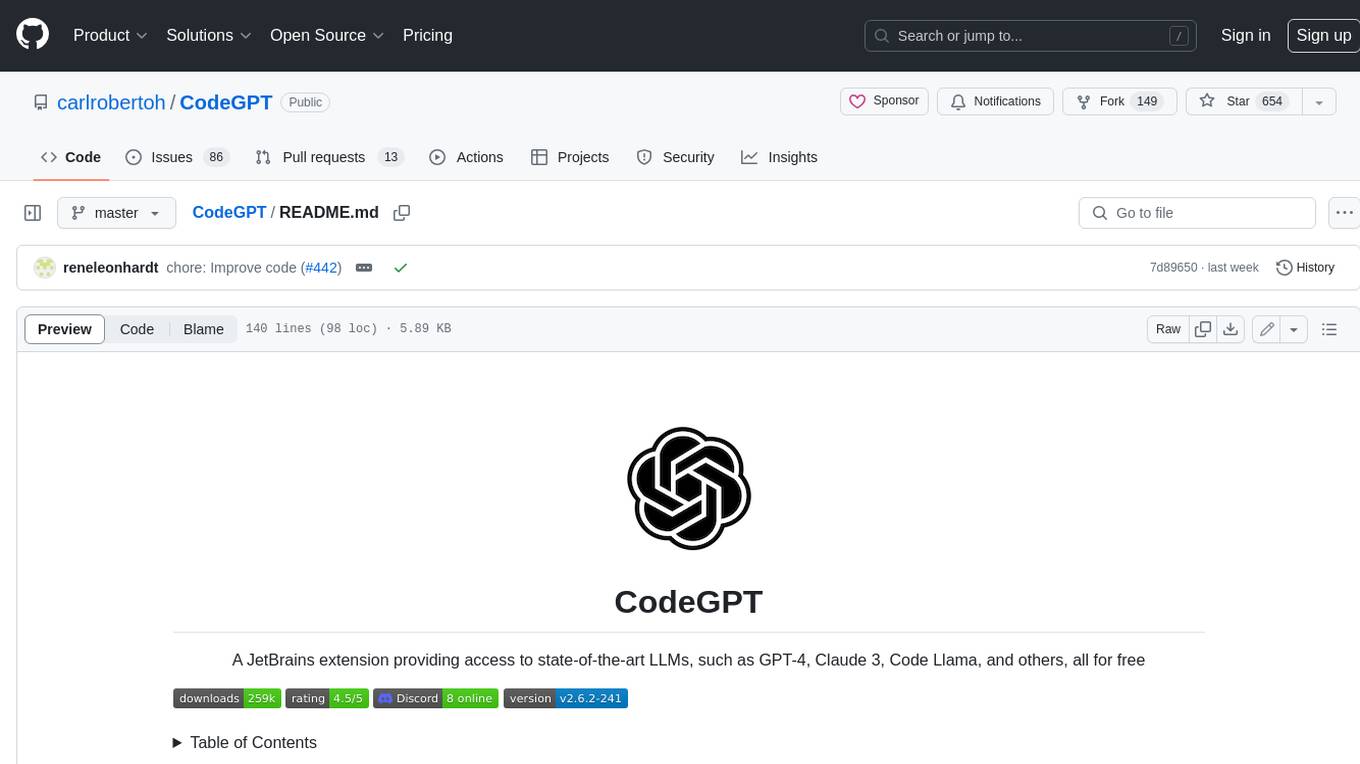Switch to the Pull requests tab
The width and height of the screenshot is (1360, 764).
click(328, 157)
